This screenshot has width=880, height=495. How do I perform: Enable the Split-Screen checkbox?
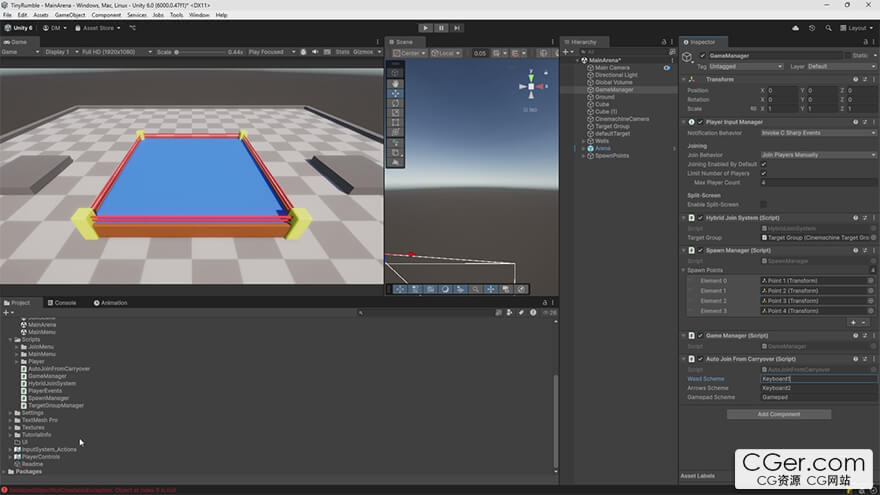pos(764,204)
